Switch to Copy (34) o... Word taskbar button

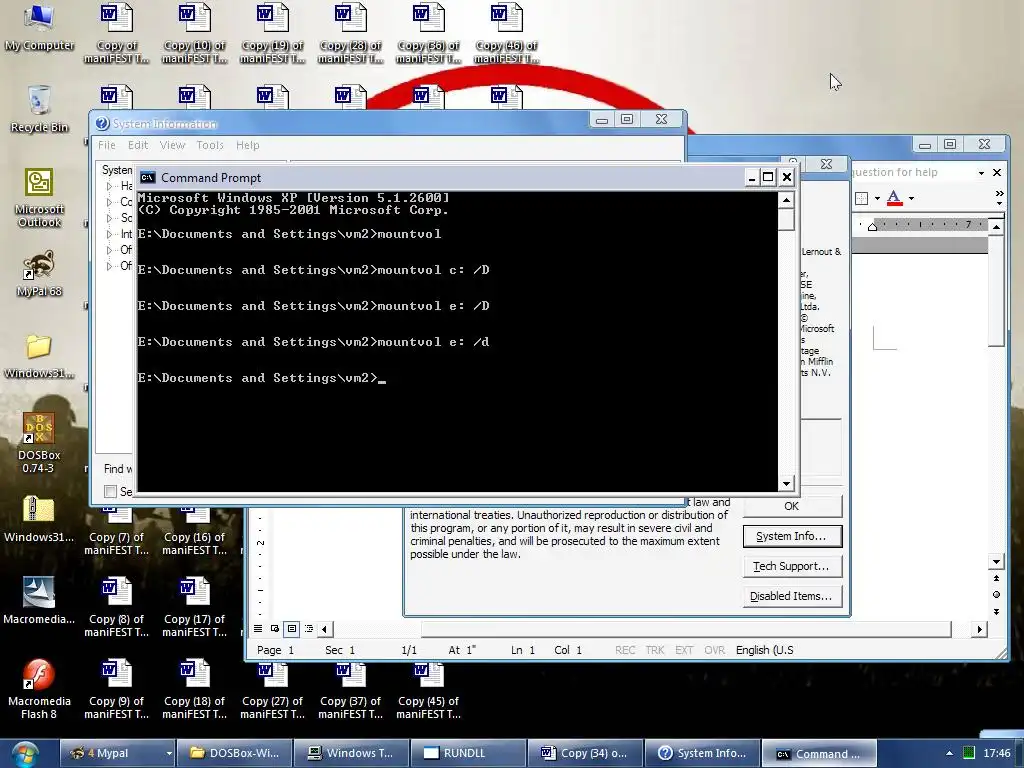[585, 754]
